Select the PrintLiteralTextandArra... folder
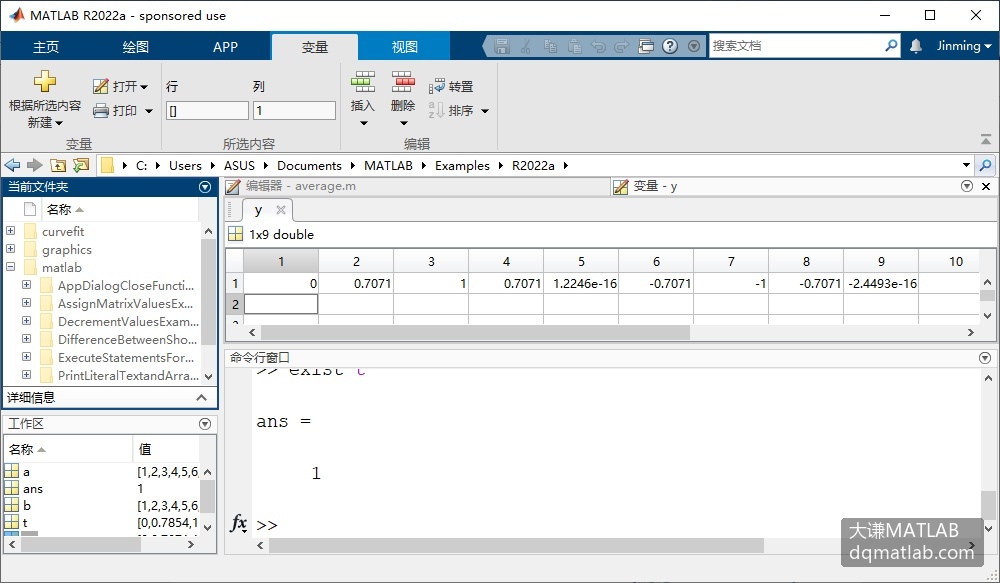 pos(128,375)
